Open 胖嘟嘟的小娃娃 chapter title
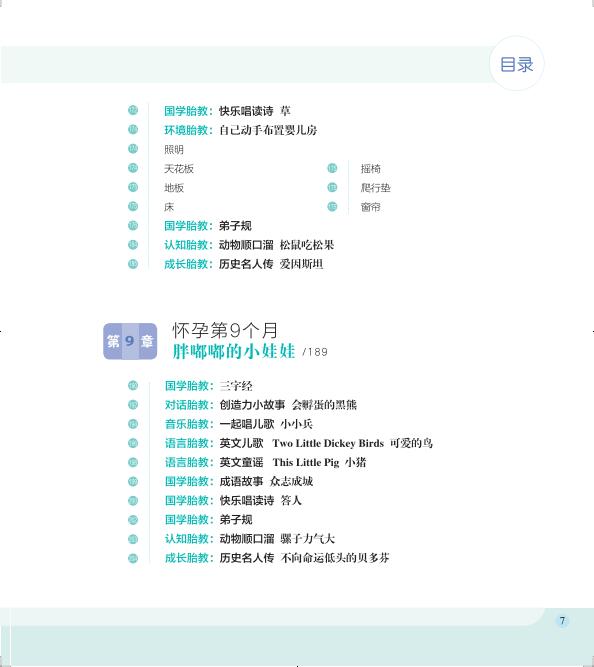 [x=234, y=351]
